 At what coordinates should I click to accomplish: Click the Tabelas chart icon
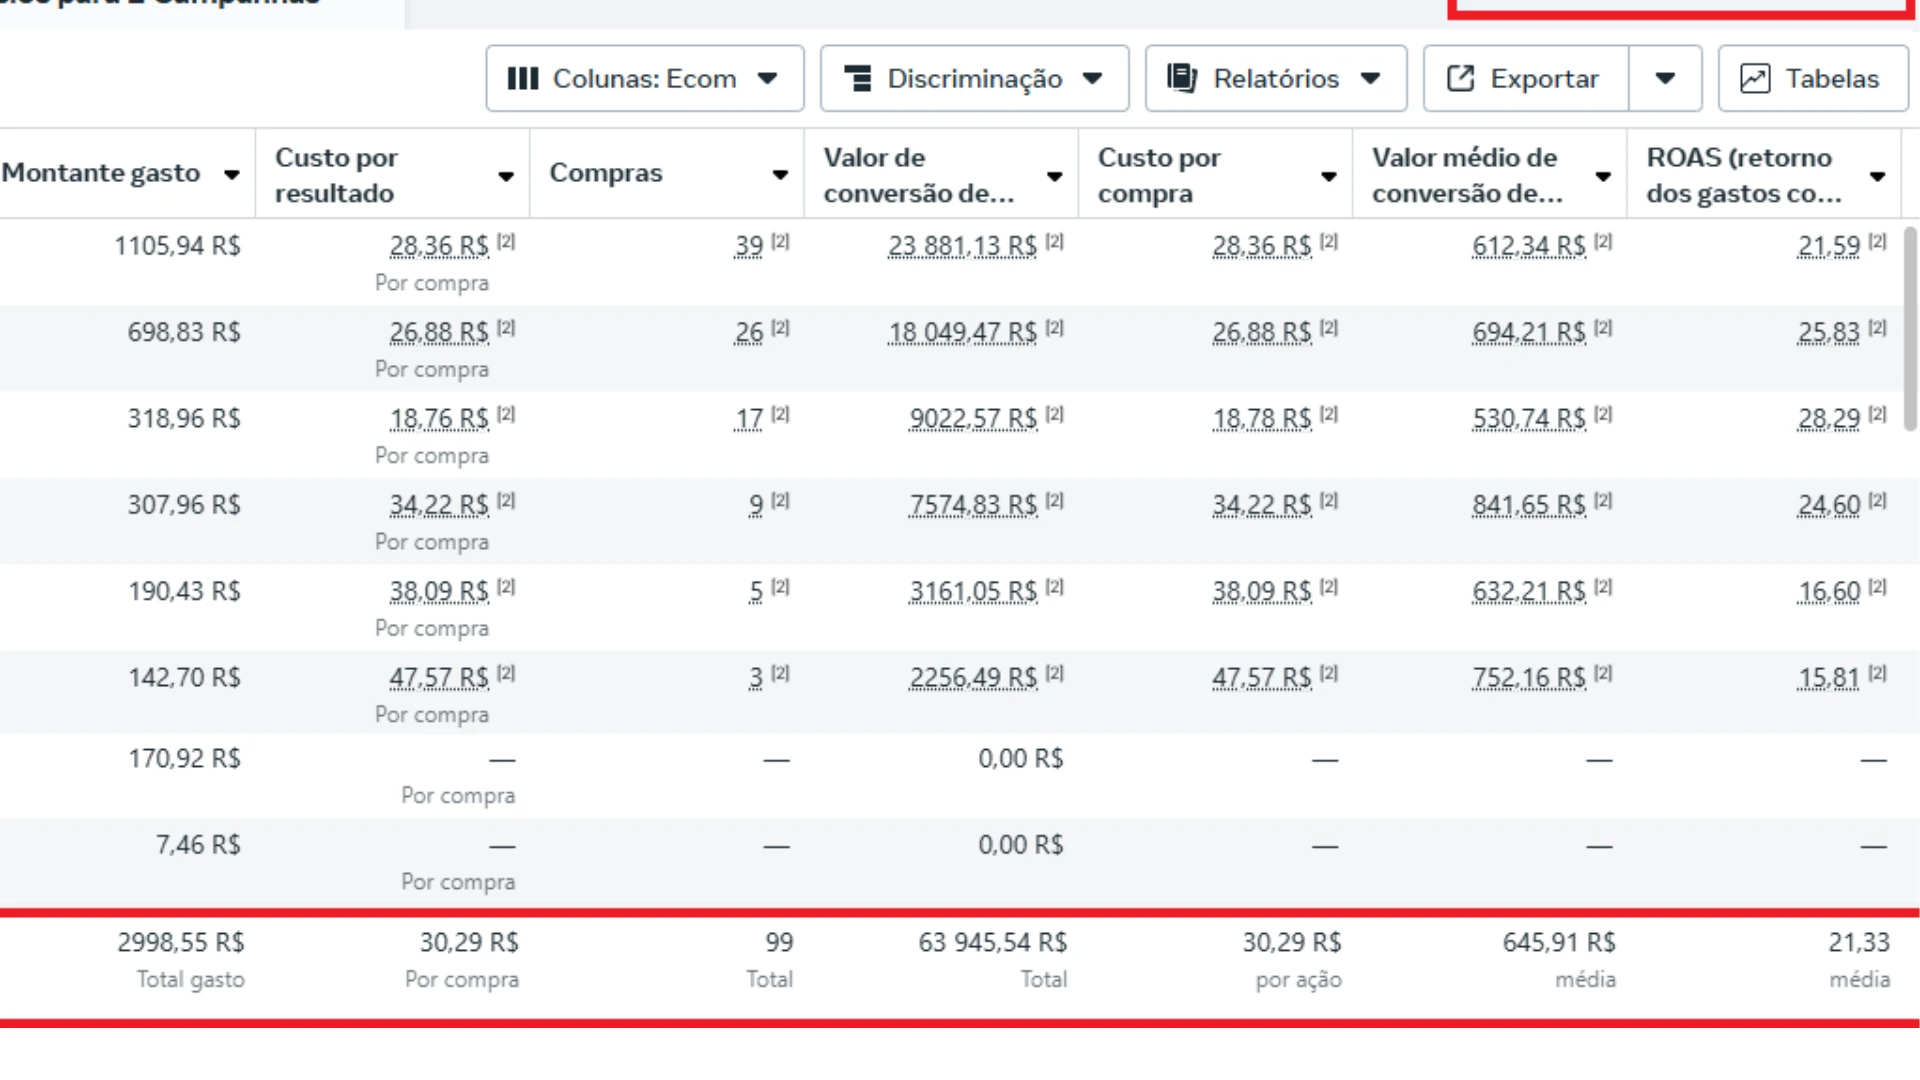point(1755,78)
